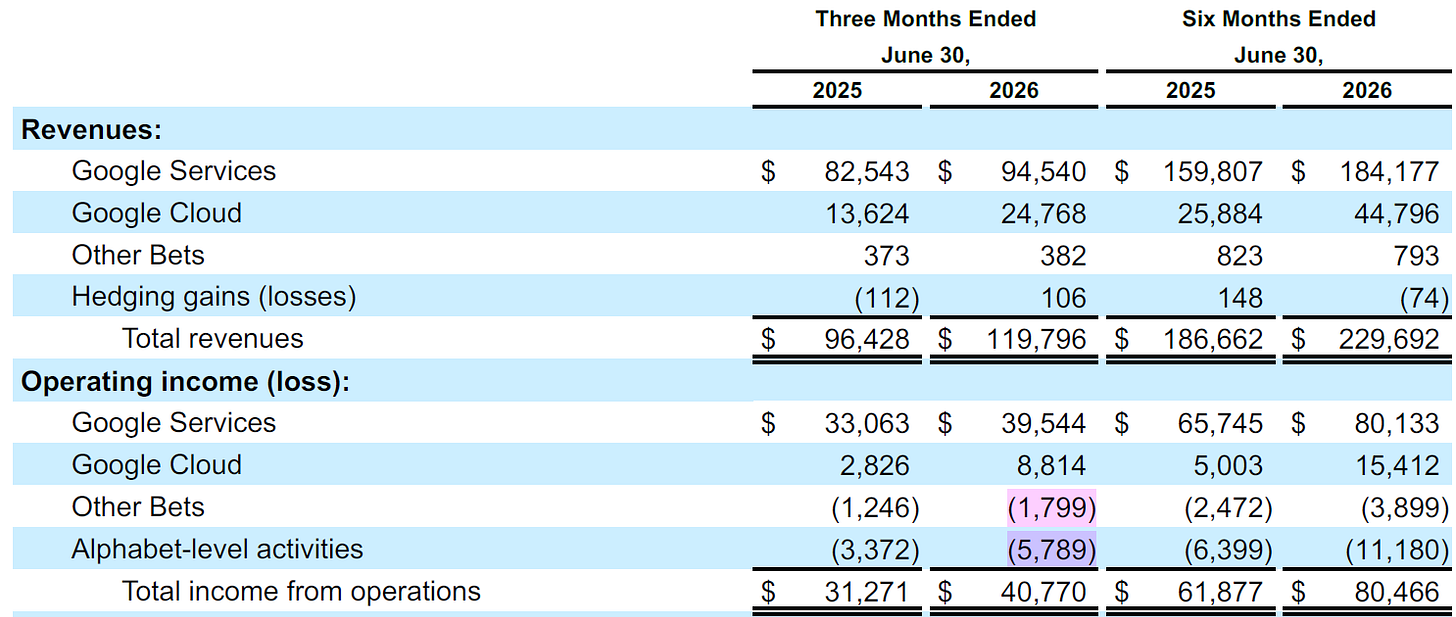Select the "Total revenues" row label
The height and width of the screenshot is (617, 1456).
[213, 339]
